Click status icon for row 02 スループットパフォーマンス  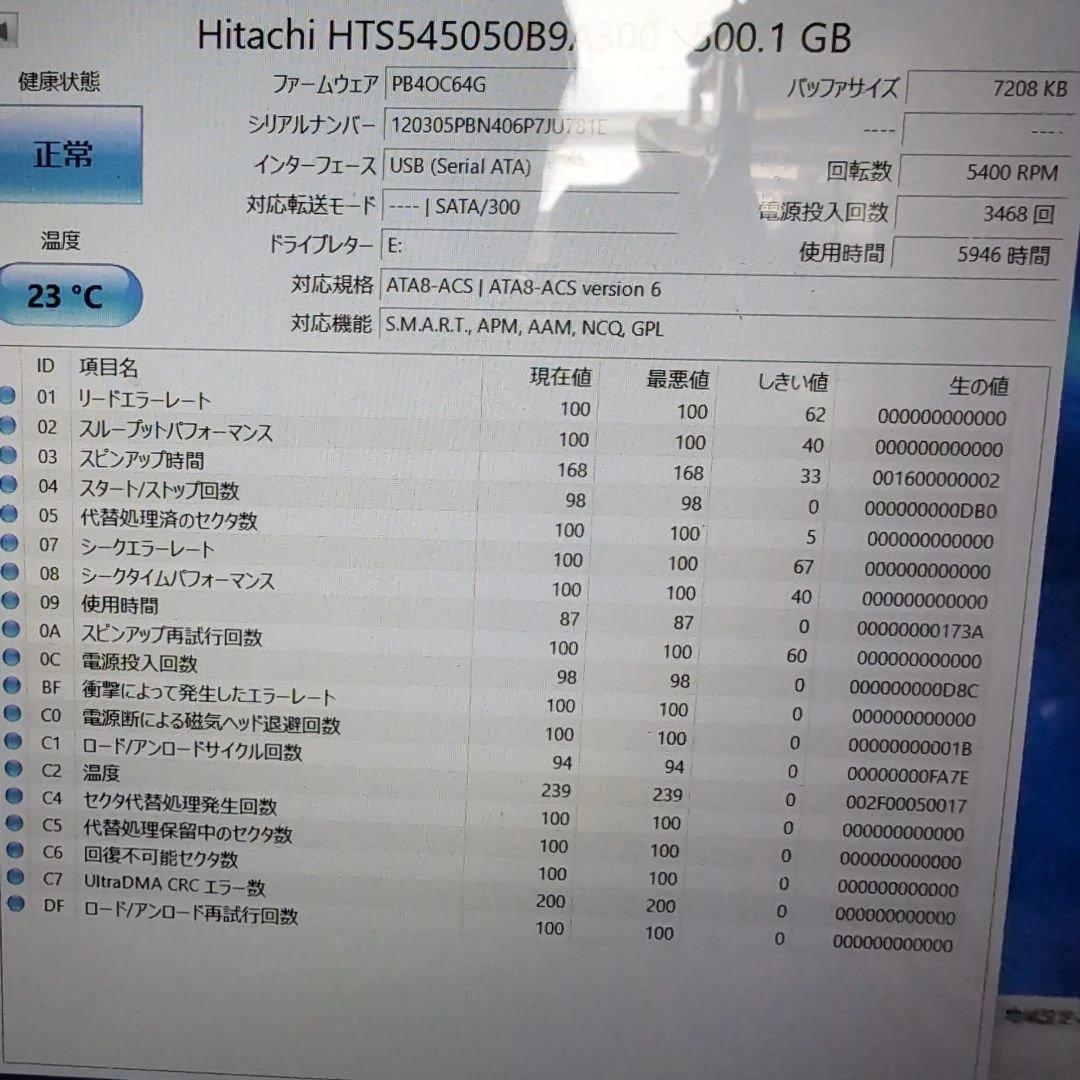point(8,426)
